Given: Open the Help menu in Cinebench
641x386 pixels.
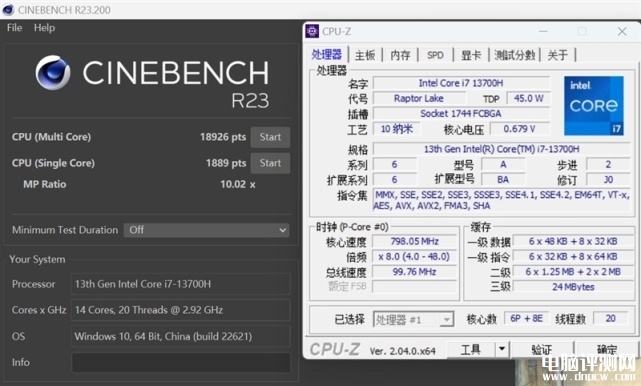Looking at the screenshot, I should [x=44, y=28].
